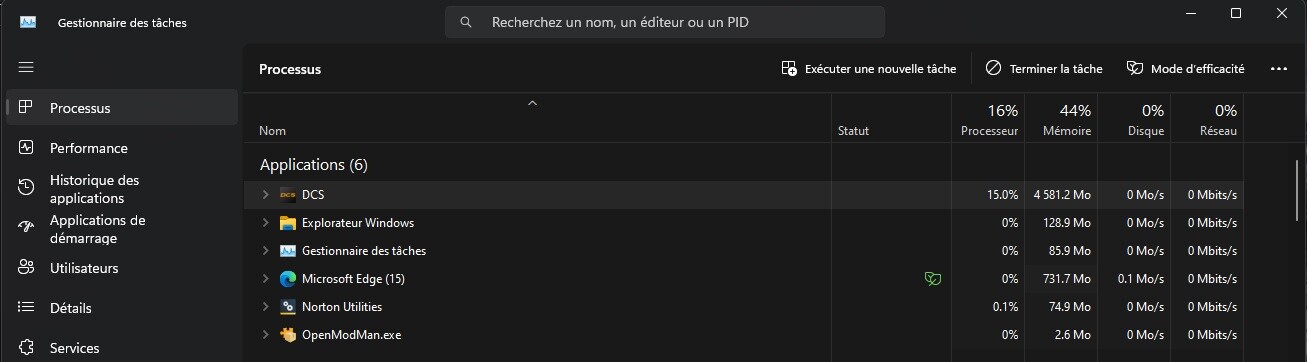Screen dimensions: 1311x362
Task: Click the Microsoft Edge logo icon
Action: (x=288, y=279)
